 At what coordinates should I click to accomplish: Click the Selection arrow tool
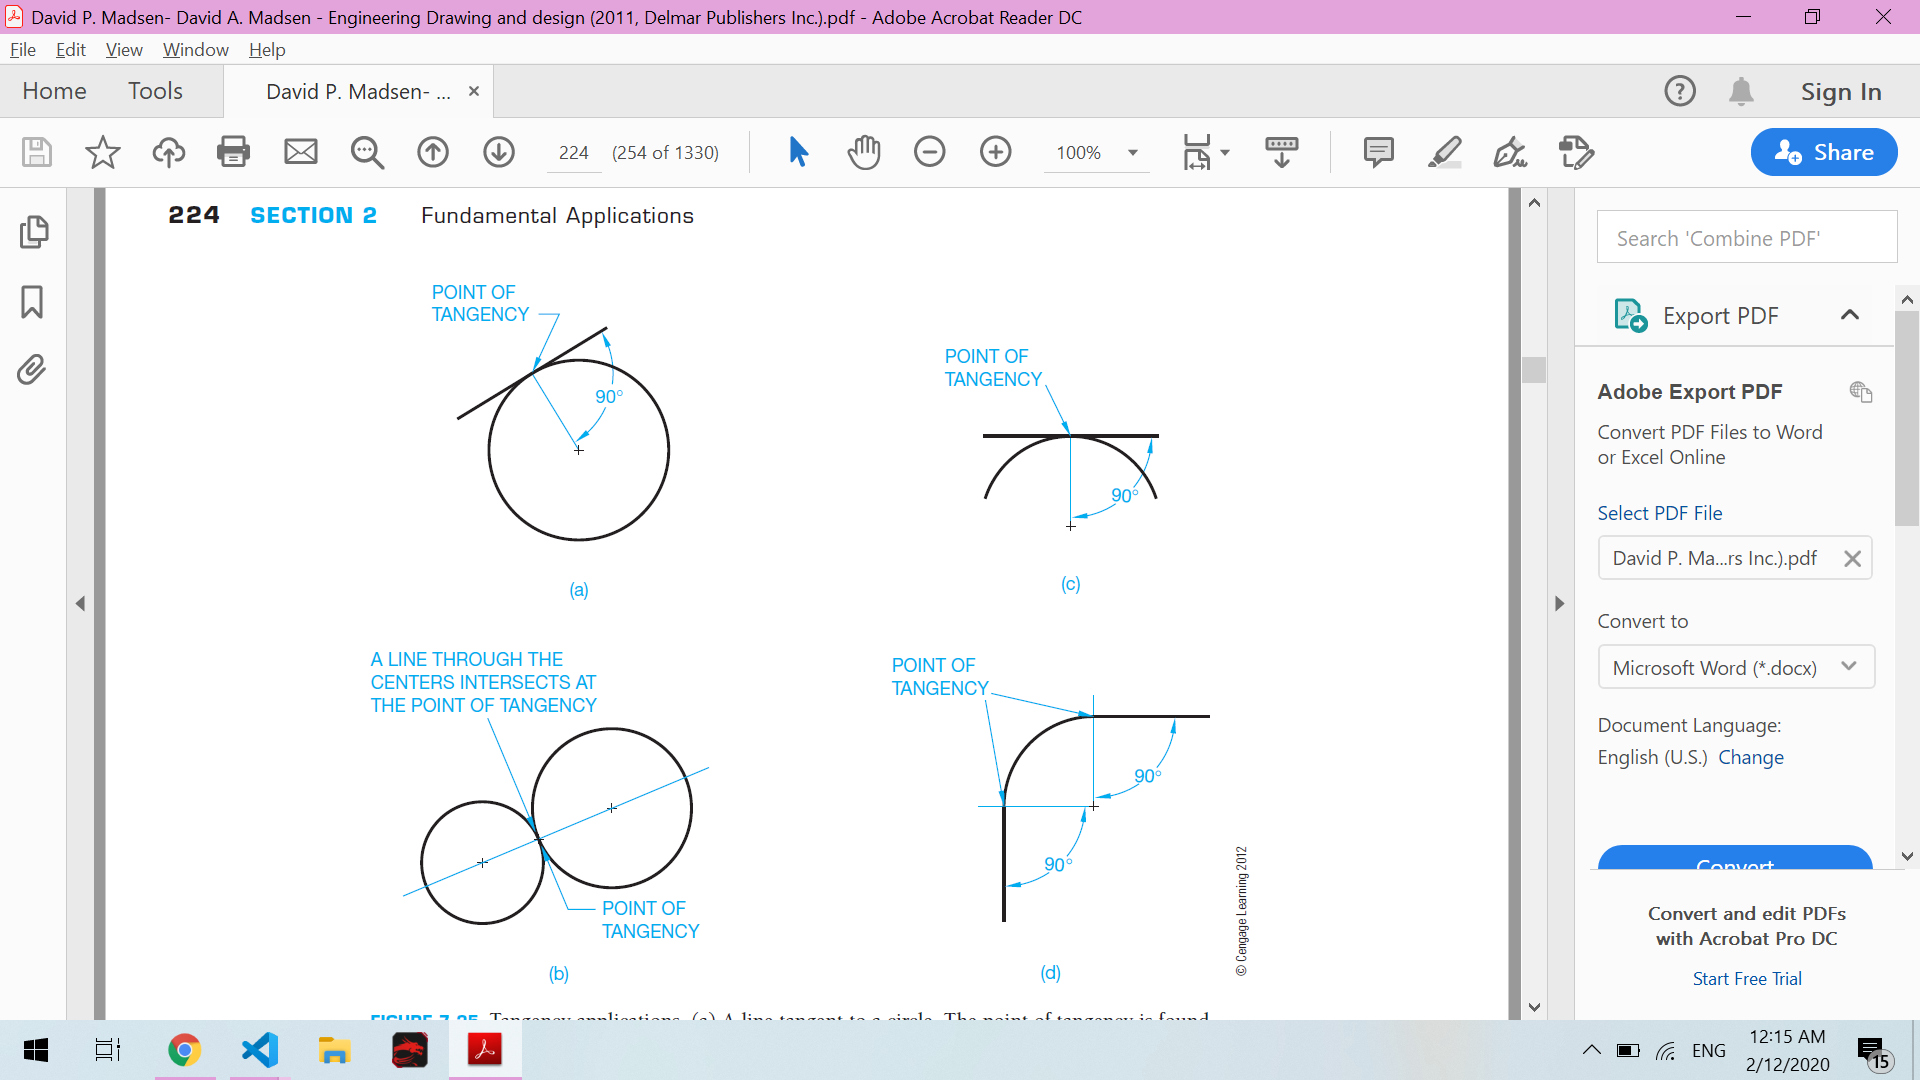coord(798,152)
